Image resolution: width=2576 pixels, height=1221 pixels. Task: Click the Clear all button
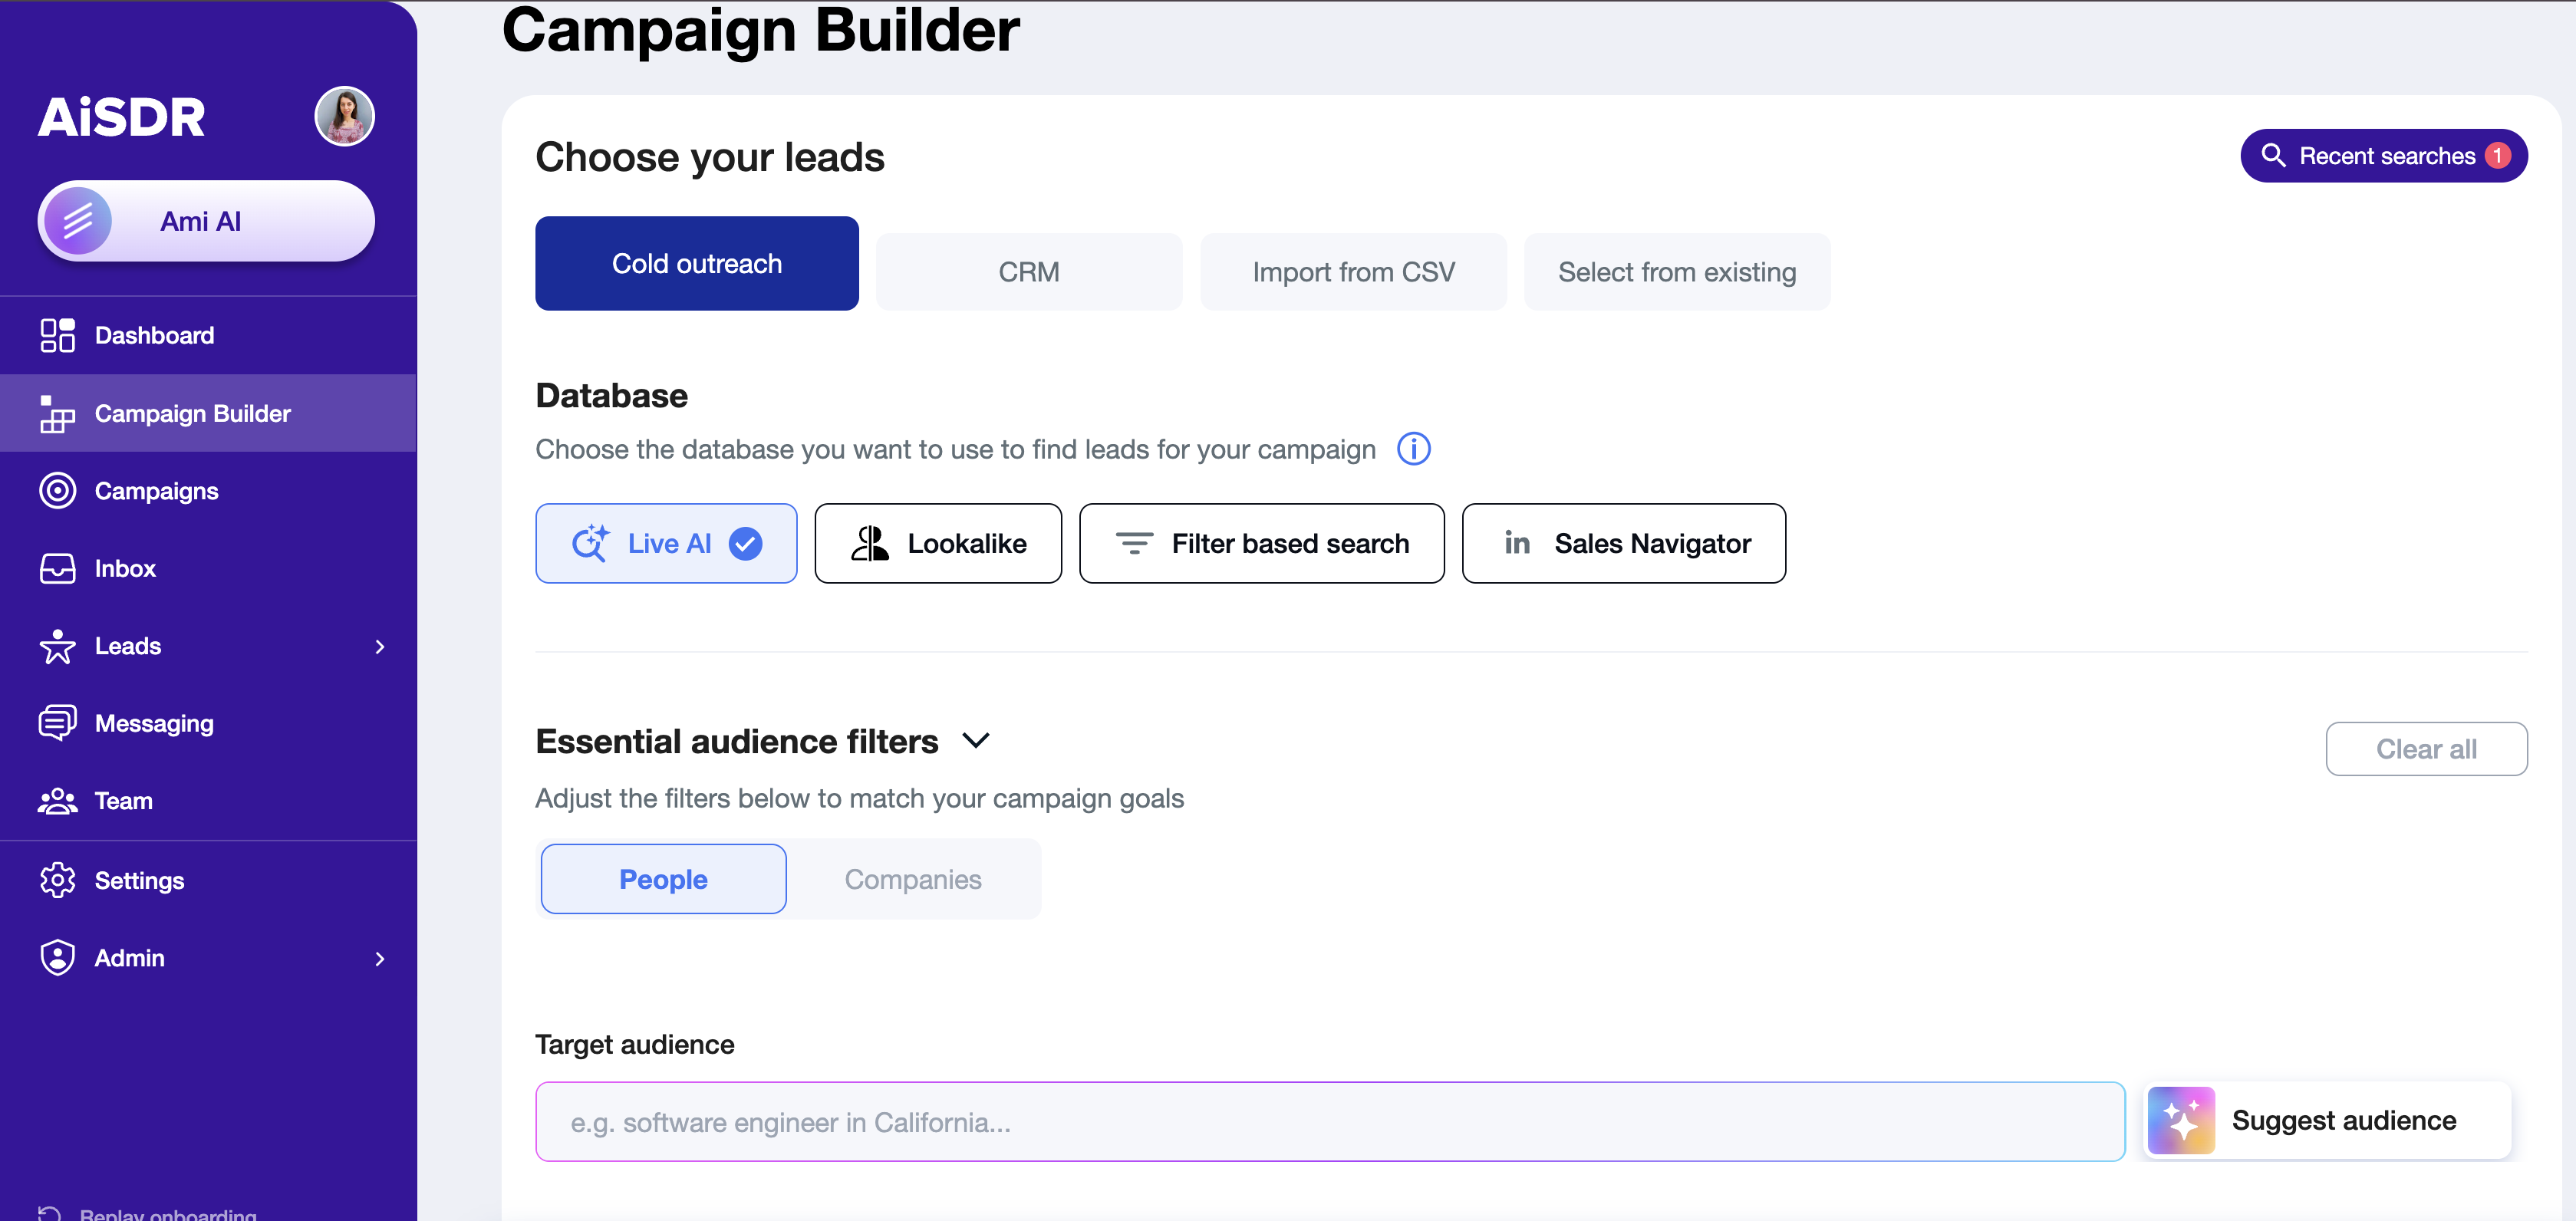click(x=2426, y=749)
